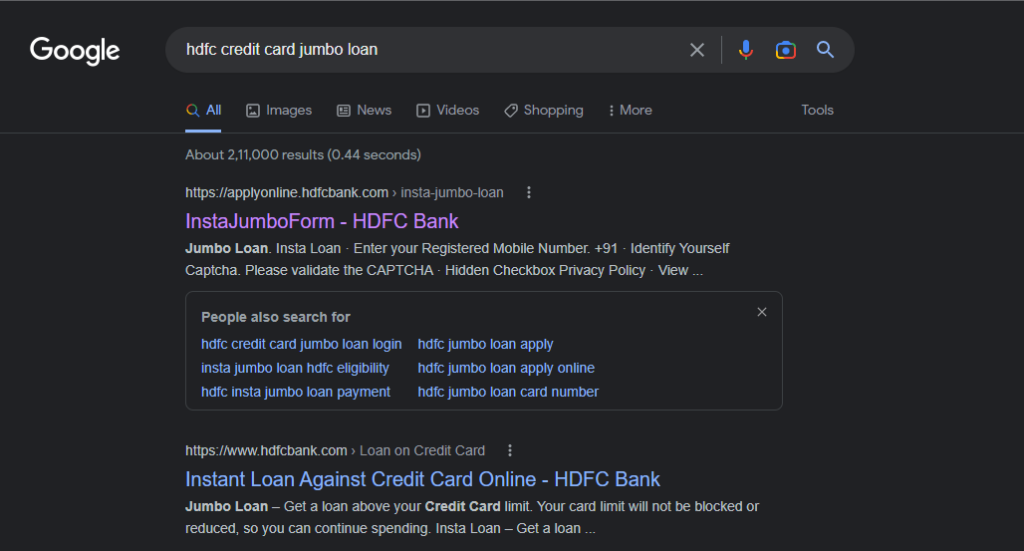This screenshot has height=551, width=1024.
Task: Open InstaJumboForm - HDFC Bank result
Action: pos(322,221)
